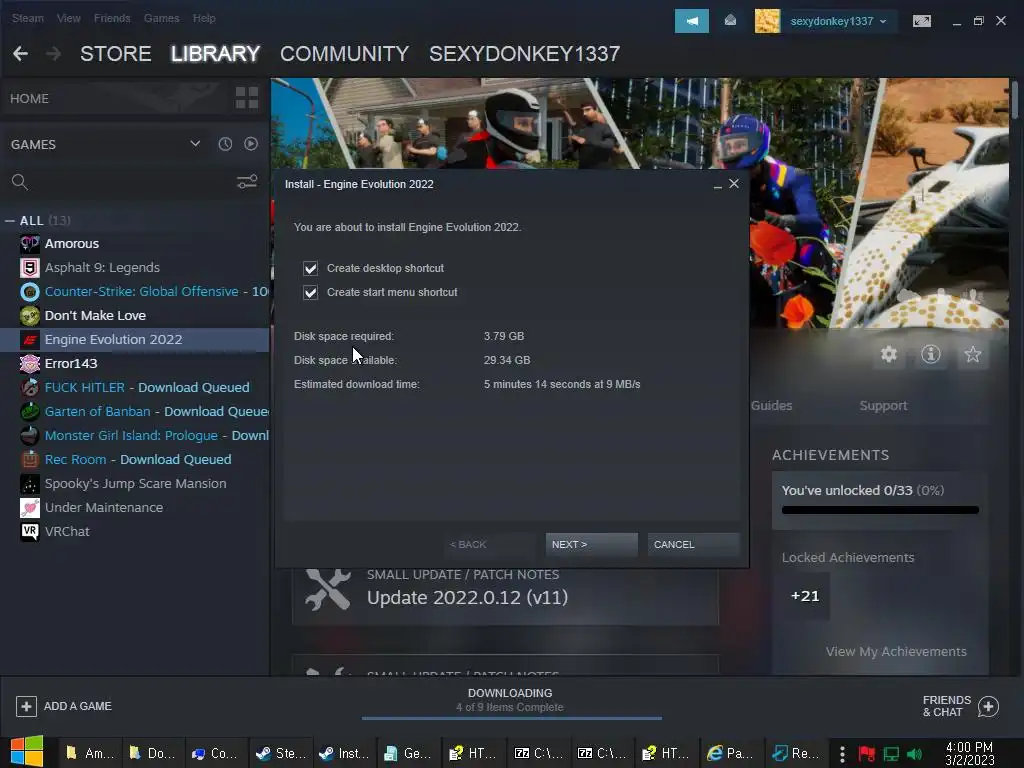Click the DOWNLOADING progress bar

pyautogui.click(x=512, y=718)
